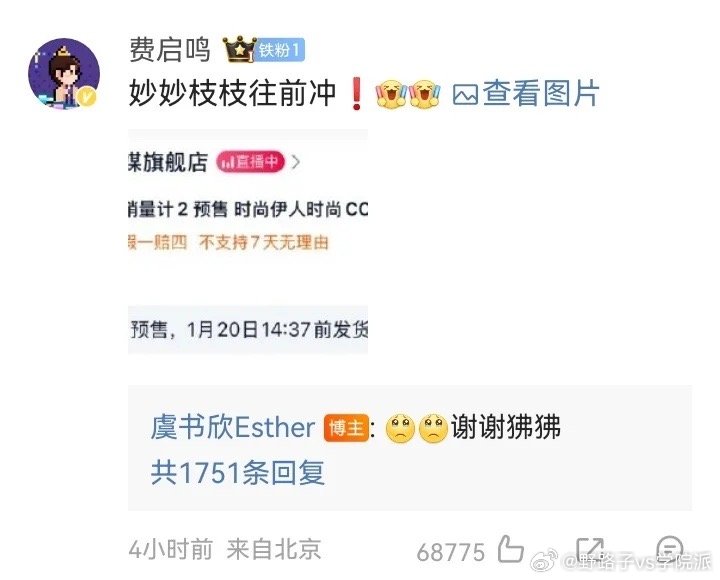Tap the 谢谢狒狒 reply text
The width and height of the screenshot is (720, 580).
click(x=506, y=427)
